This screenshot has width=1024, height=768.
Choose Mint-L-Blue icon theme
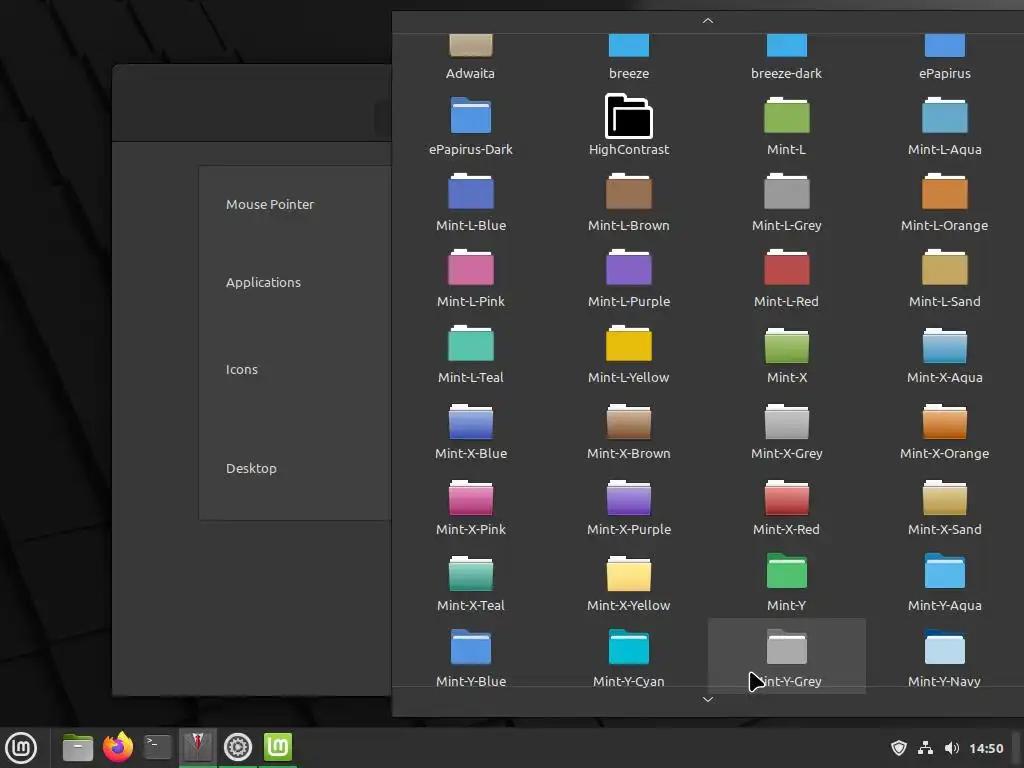470,202
